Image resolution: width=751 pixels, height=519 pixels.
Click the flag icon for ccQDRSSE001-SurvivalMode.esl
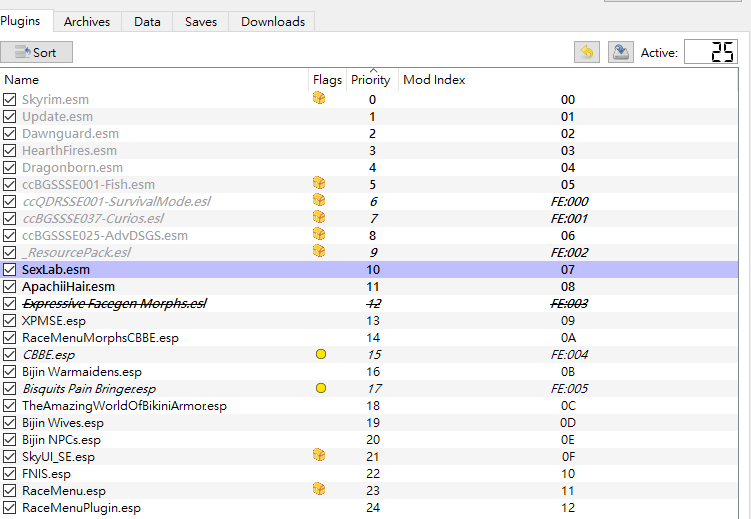click(319, 200)
